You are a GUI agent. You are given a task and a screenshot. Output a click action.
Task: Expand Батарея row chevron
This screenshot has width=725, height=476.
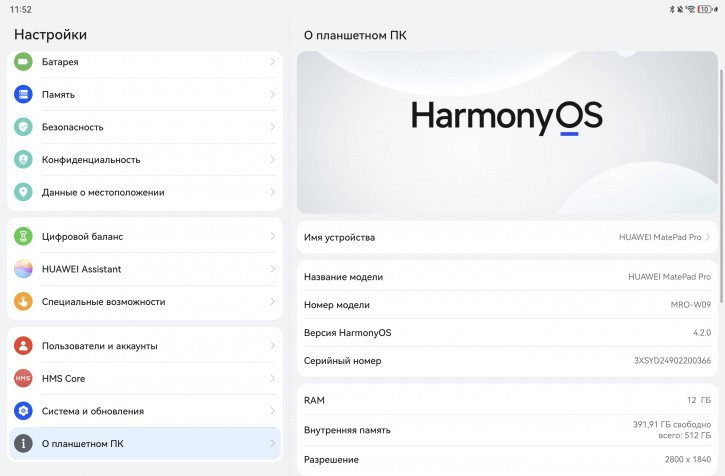click(272, 62)
